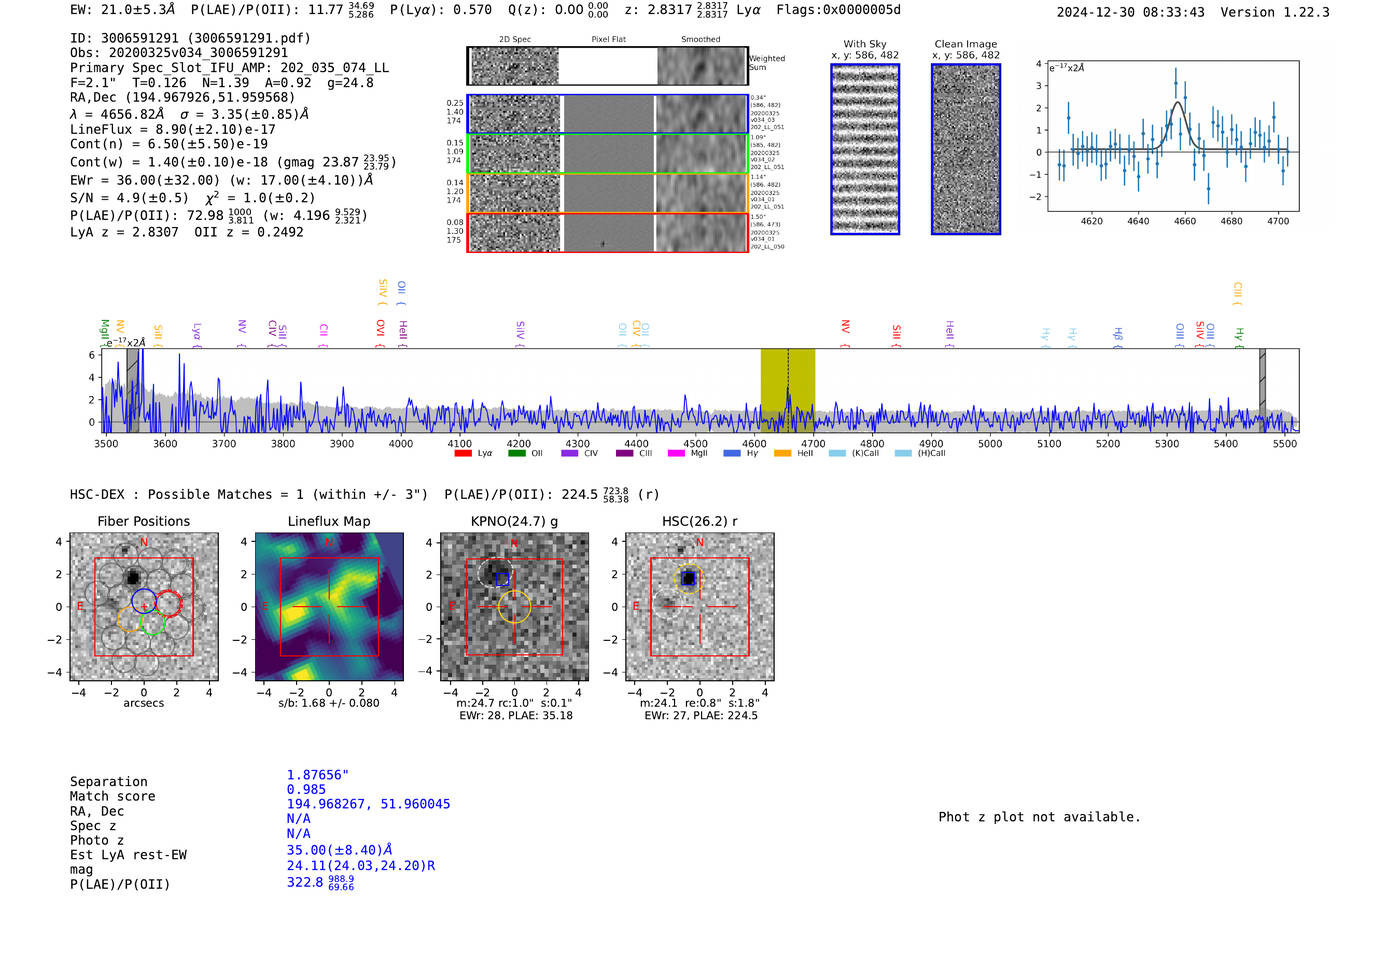Click the red-bordered fiber 2D spectrum row

(x=607, y=232)
